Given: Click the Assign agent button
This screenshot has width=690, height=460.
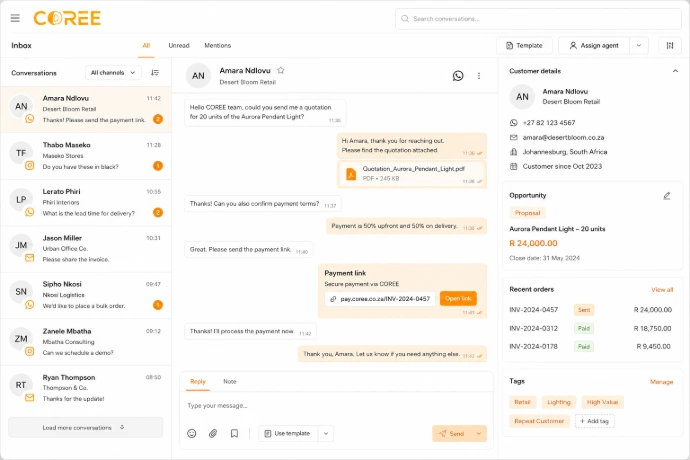Looking at the screenshot, I should click(x=594, y=45).
